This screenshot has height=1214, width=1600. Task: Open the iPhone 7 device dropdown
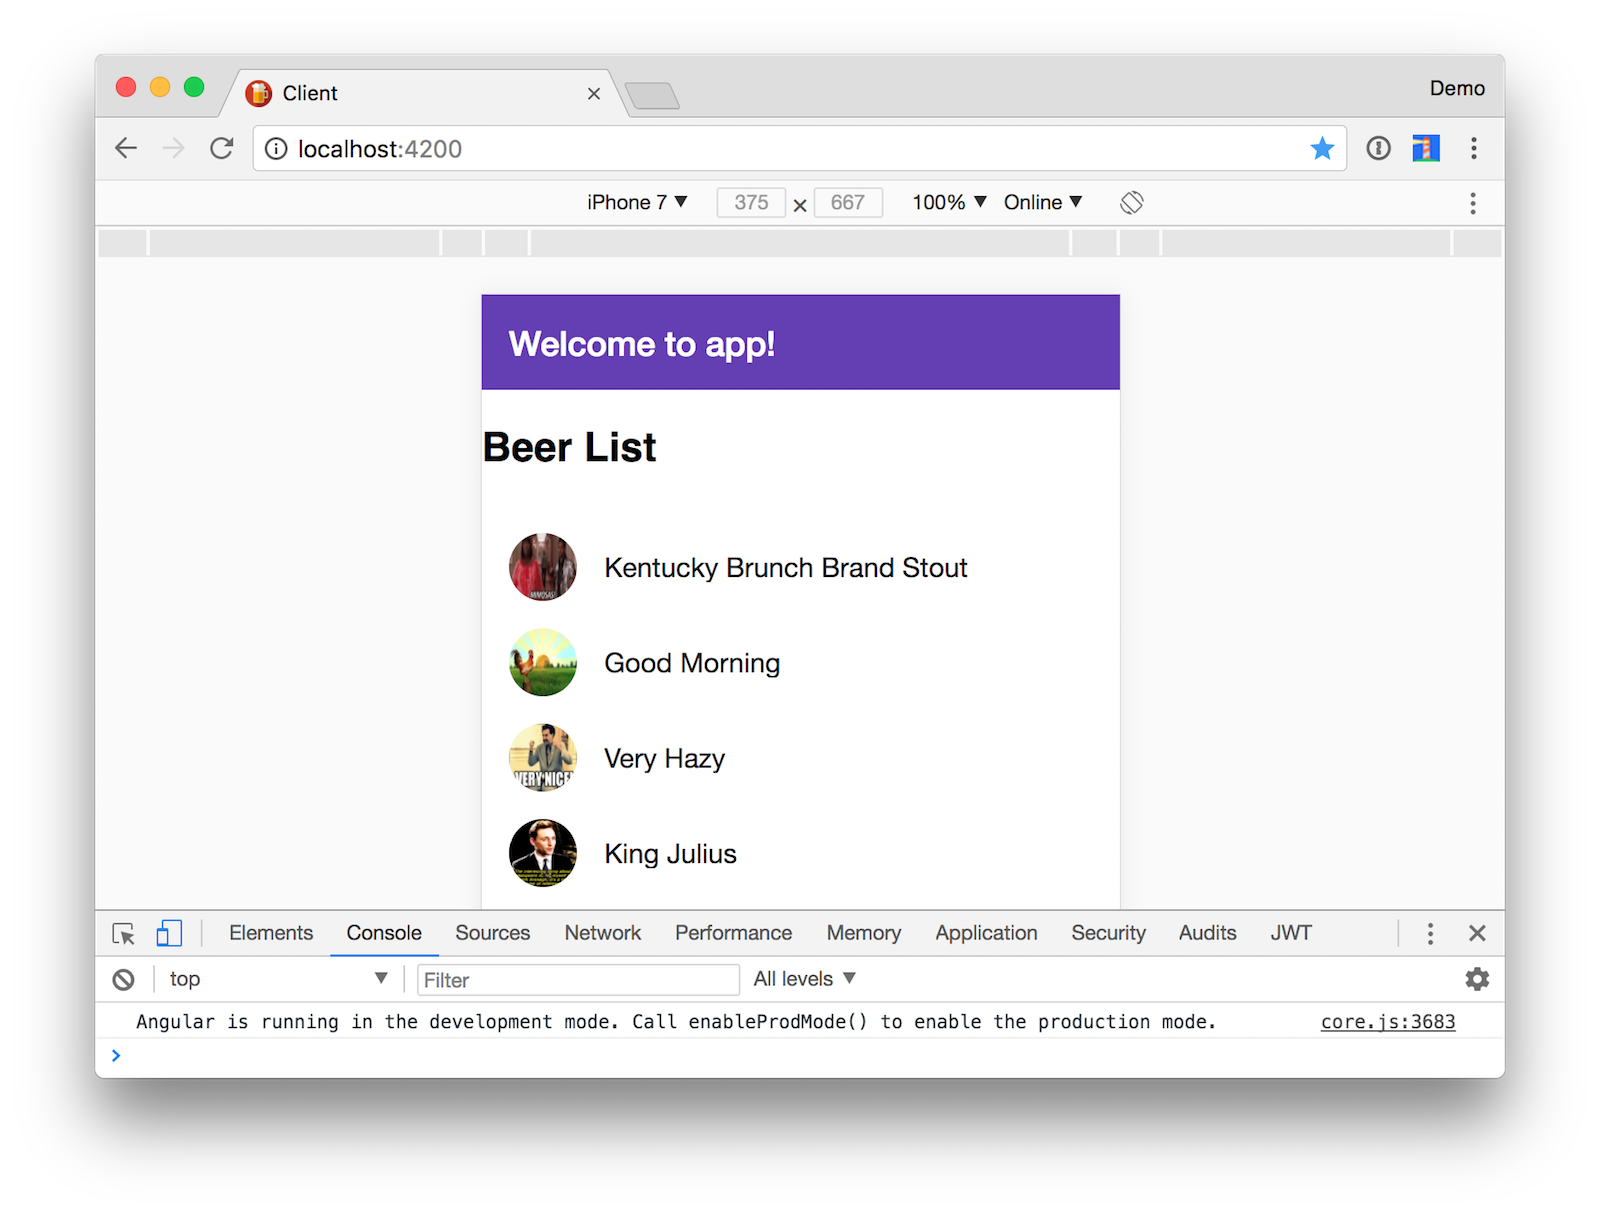pyautogui.click(x=636, y=203)
